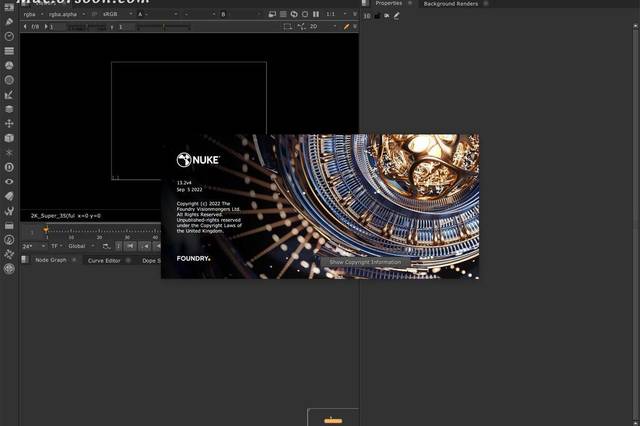
Task: Open the sRGB viewer process dropdown
Action: coord(117,14)
